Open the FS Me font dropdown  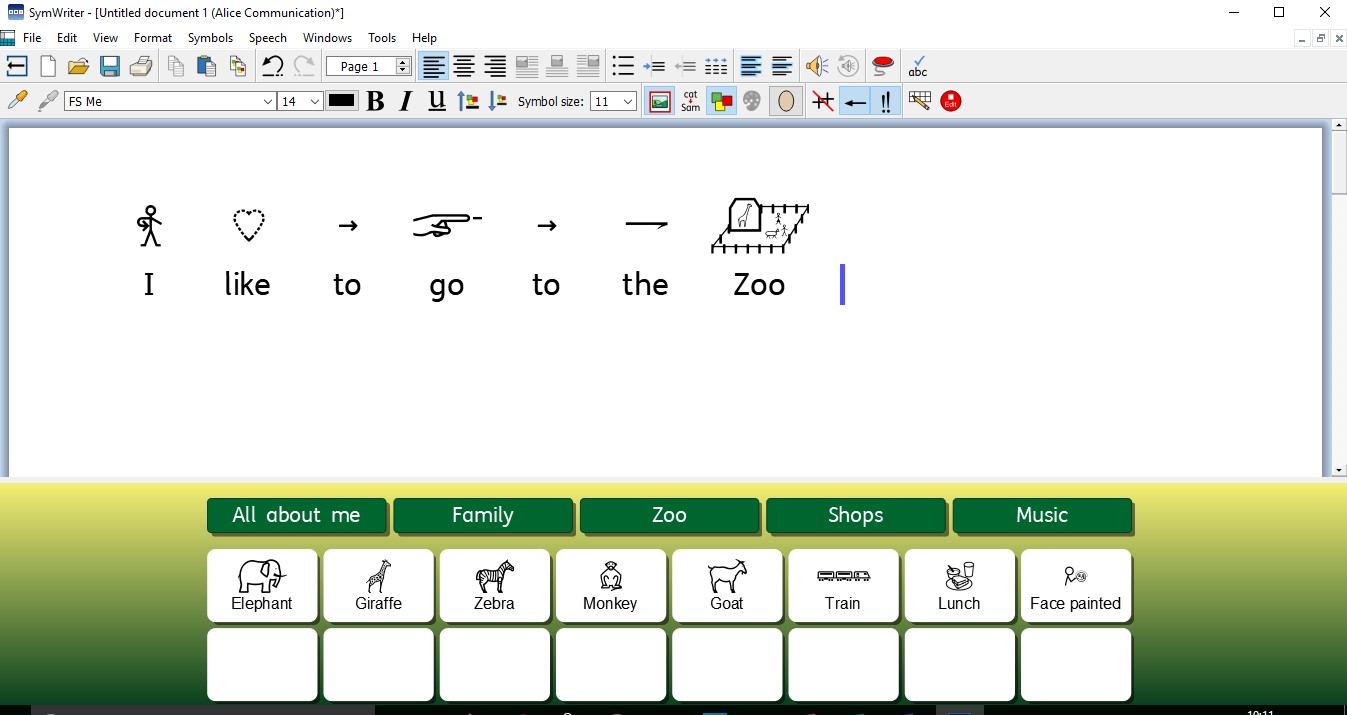pos(268,101)
